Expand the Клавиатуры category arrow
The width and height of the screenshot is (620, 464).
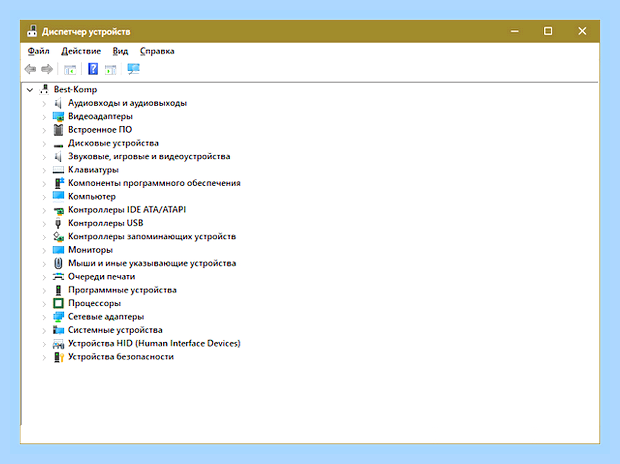coord(44,170)
